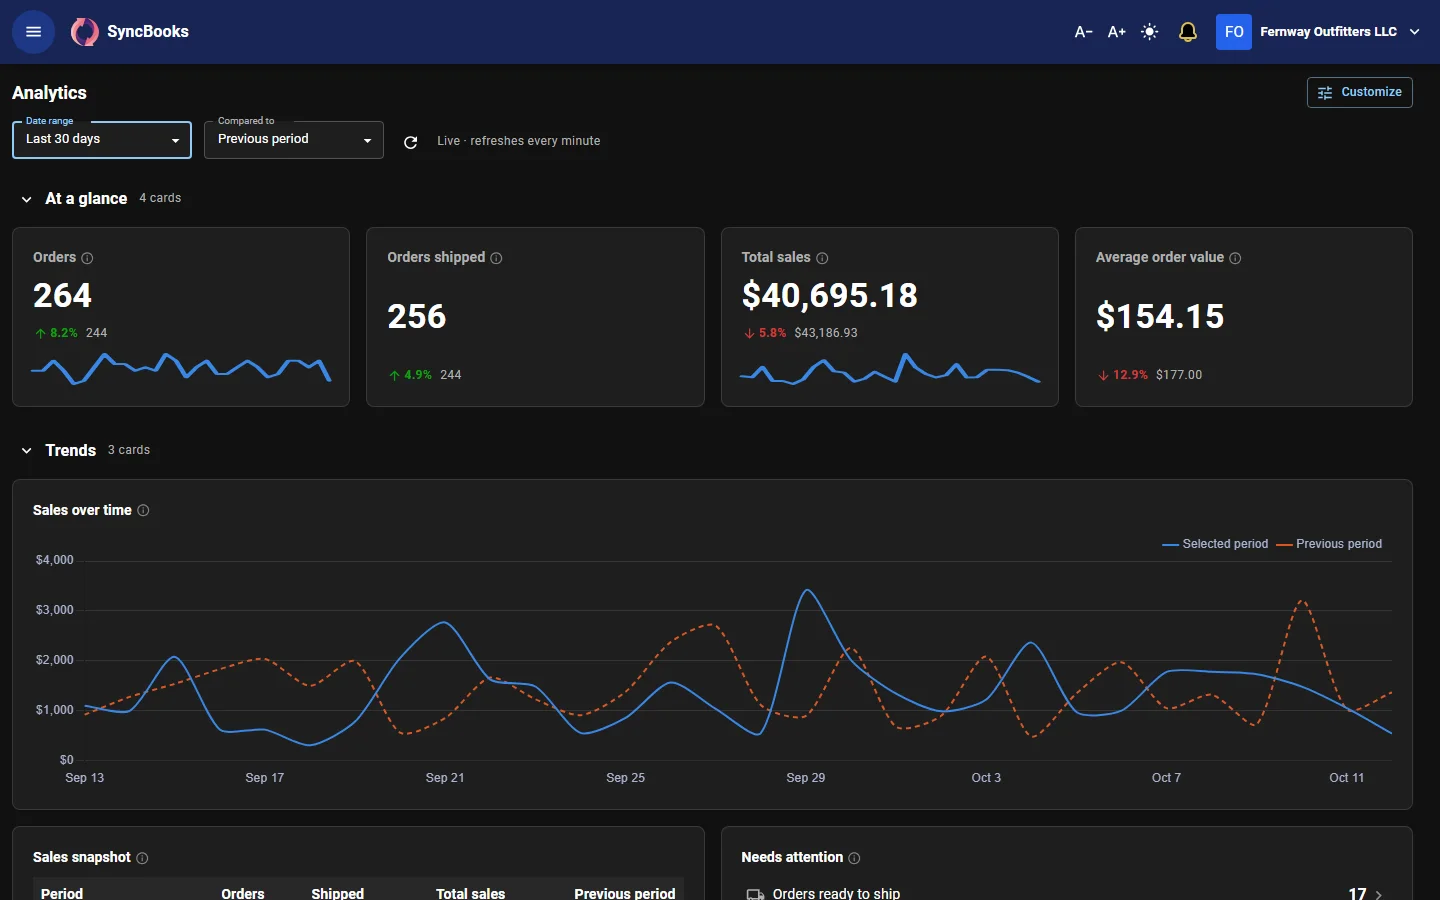The image size is (1440, 900).
Task: Click the Orders value 264
Action: 62,295
